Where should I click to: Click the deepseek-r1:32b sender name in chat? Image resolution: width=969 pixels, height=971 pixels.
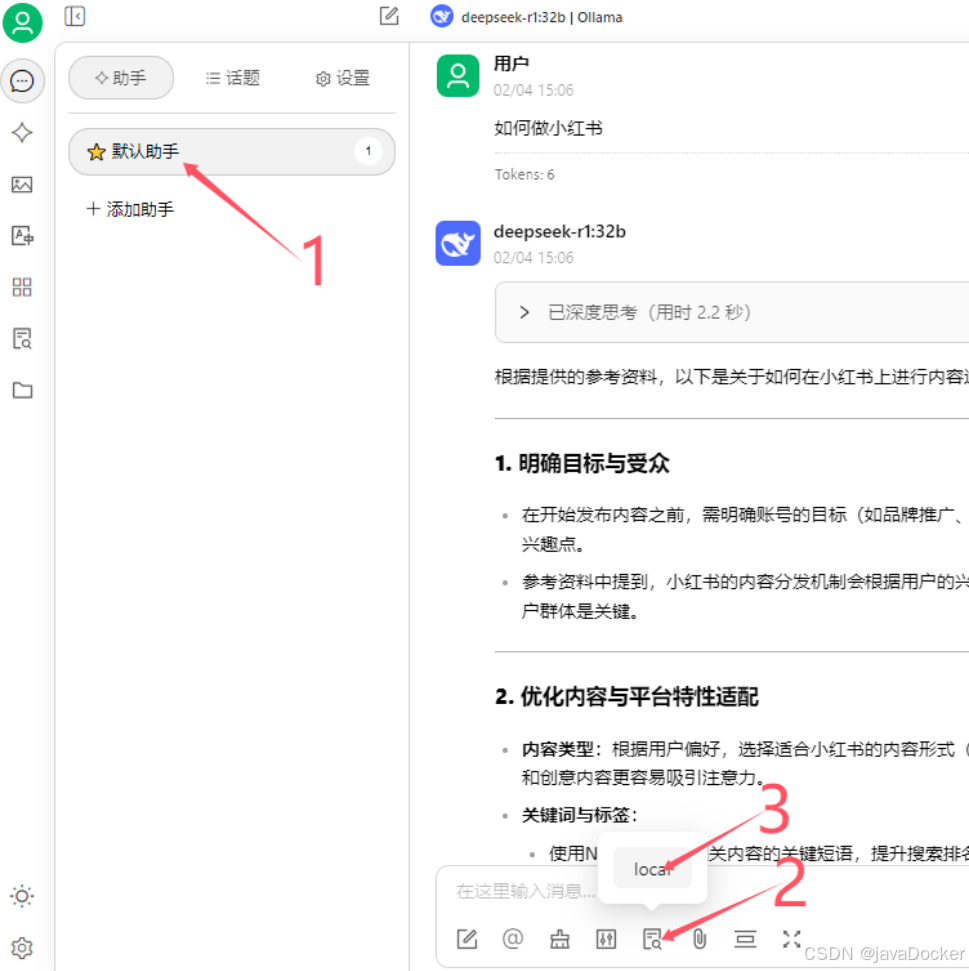click(x=560, y=231)
